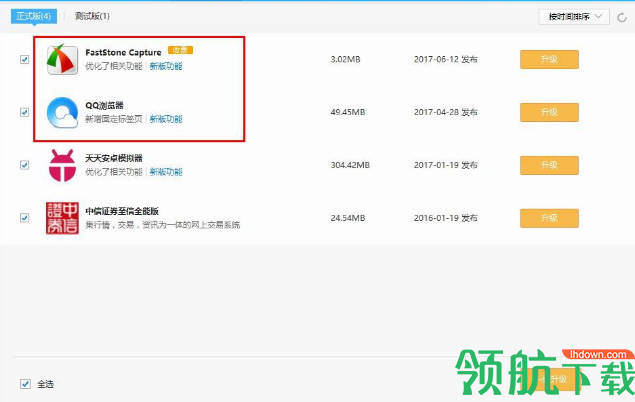Click the 全选 label text
The image size is (635, 402).
coord(45,384)
